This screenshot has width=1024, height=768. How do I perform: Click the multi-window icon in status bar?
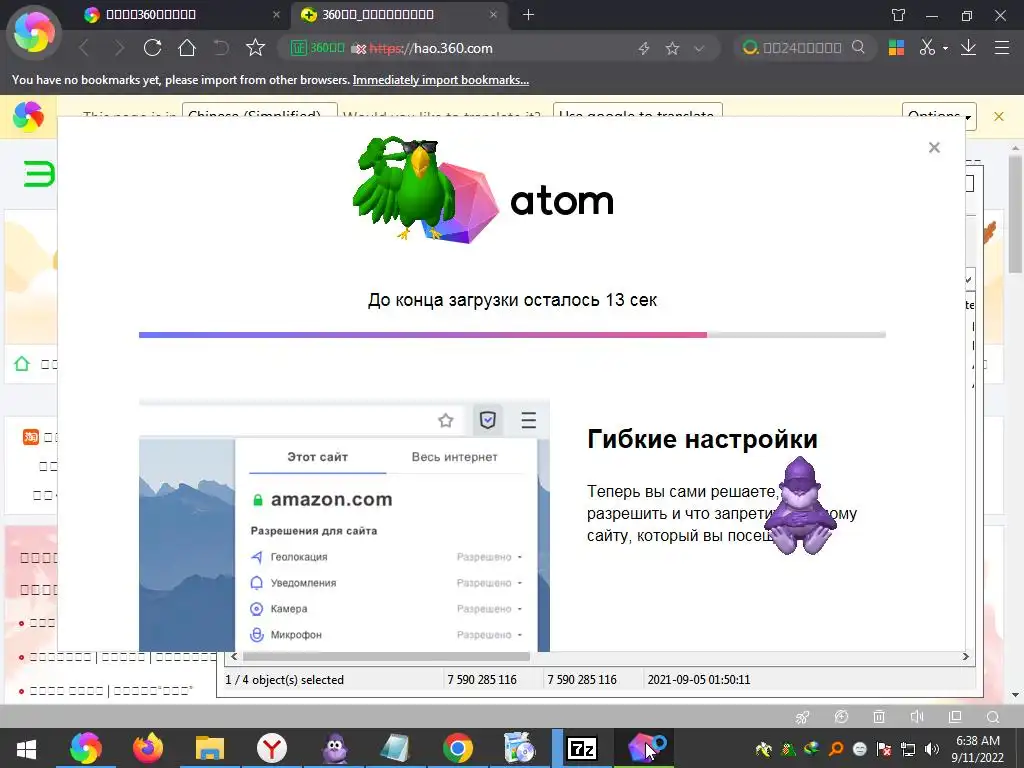(955, 717)
